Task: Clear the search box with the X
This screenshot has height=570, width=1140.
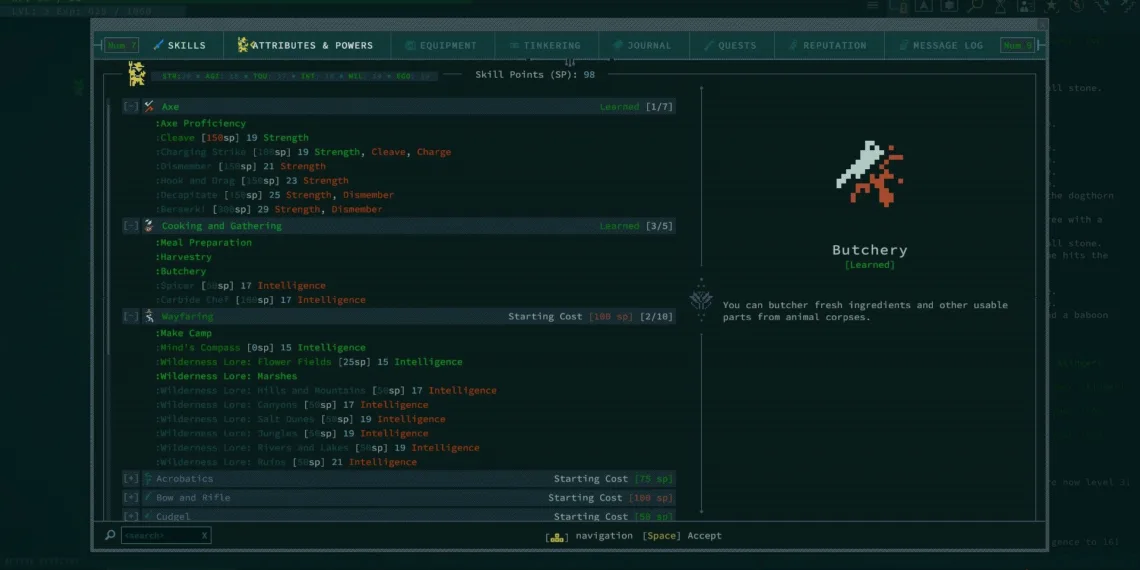Action: click(205, 536)
